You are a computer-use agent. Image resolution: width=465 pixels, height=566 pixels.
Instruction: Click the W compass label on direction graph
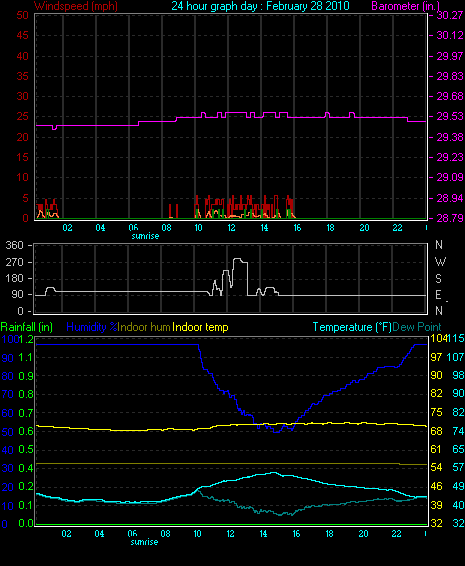tap(440, 262)
